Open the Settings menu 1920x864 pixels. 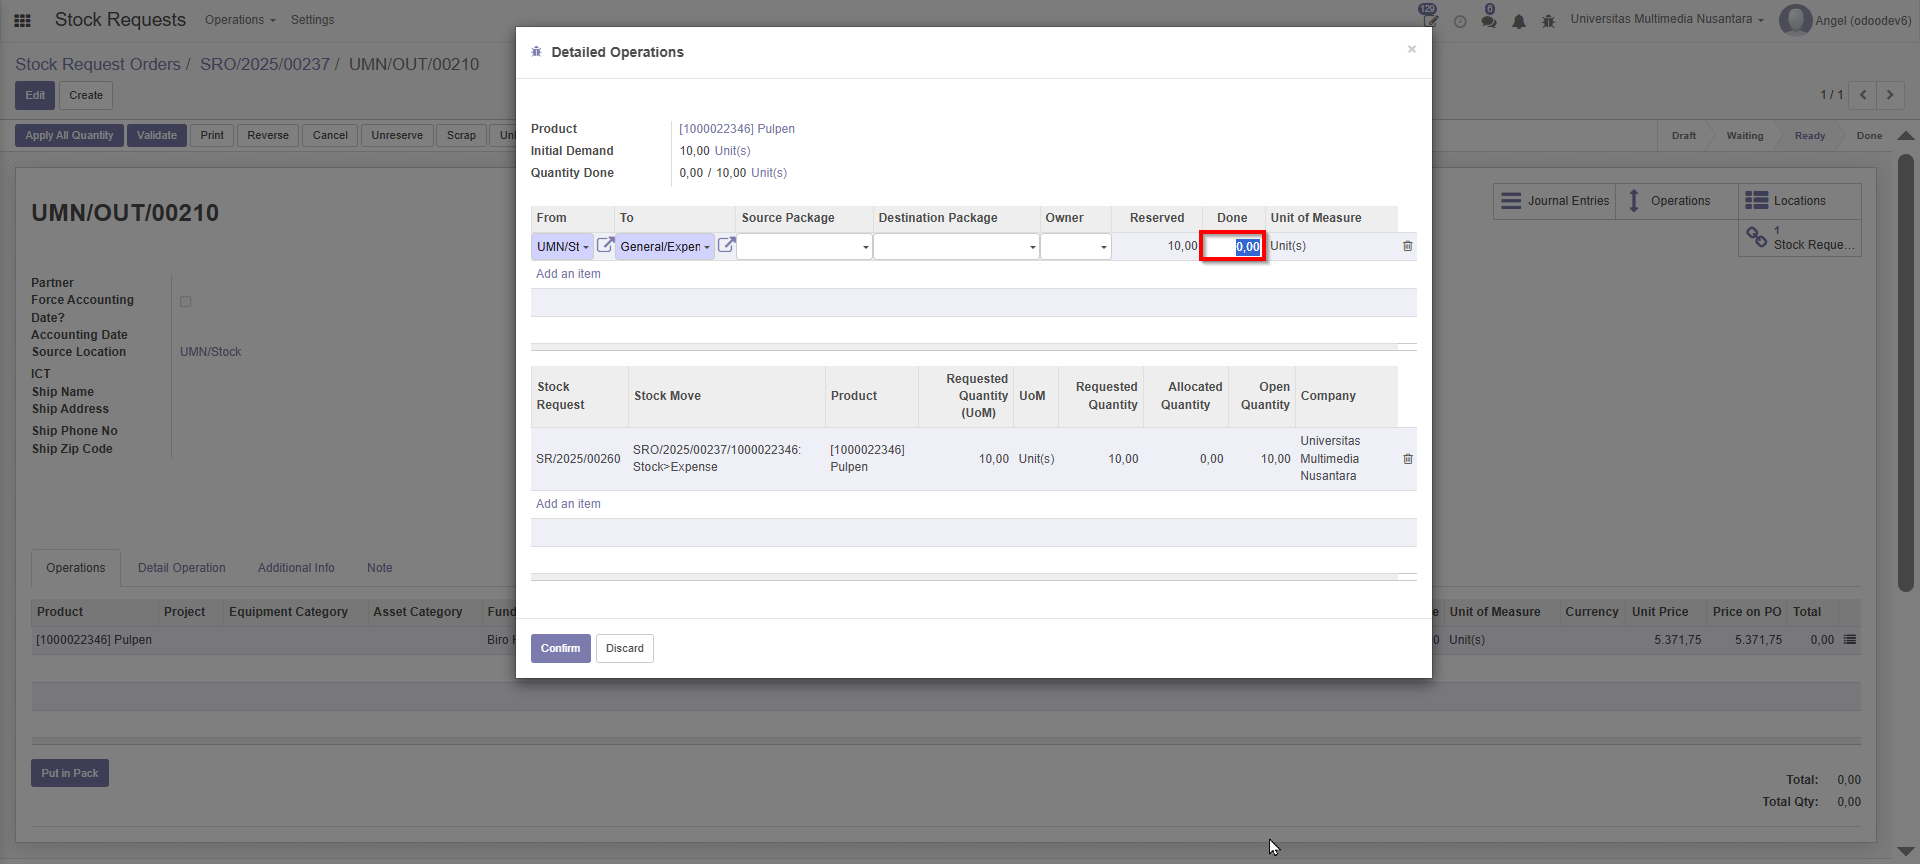[312, 20]
